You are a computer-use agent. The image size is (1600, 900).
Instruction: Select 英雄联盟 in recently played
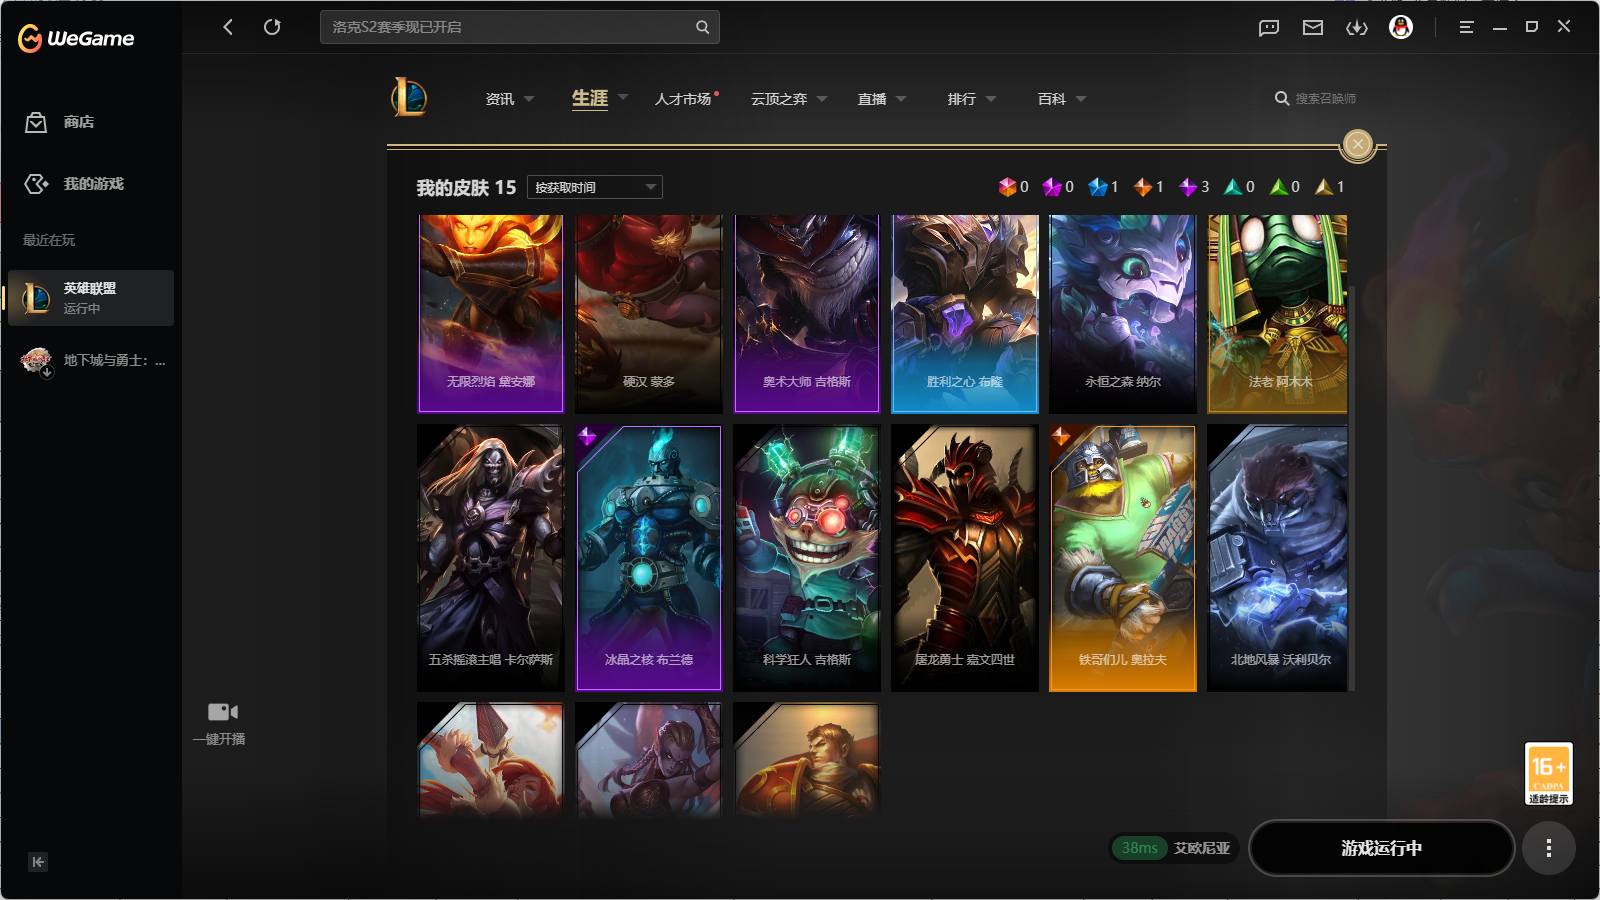coord(91,298)
